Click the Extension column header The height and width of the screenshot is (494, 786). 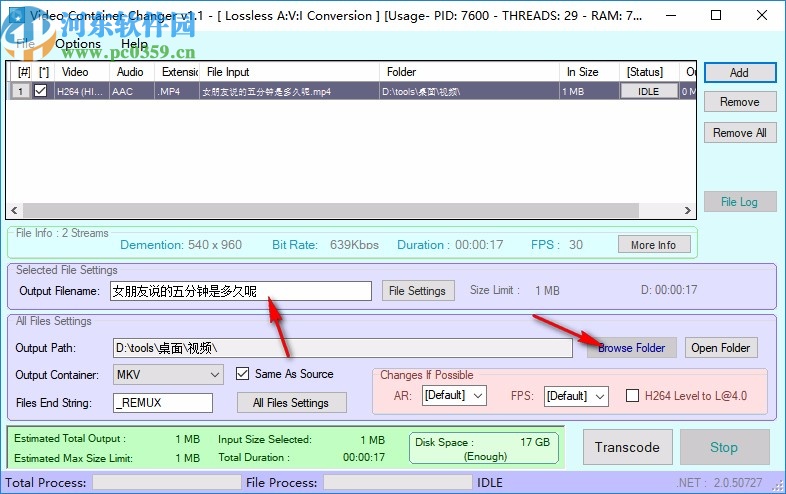click(177, 72)
